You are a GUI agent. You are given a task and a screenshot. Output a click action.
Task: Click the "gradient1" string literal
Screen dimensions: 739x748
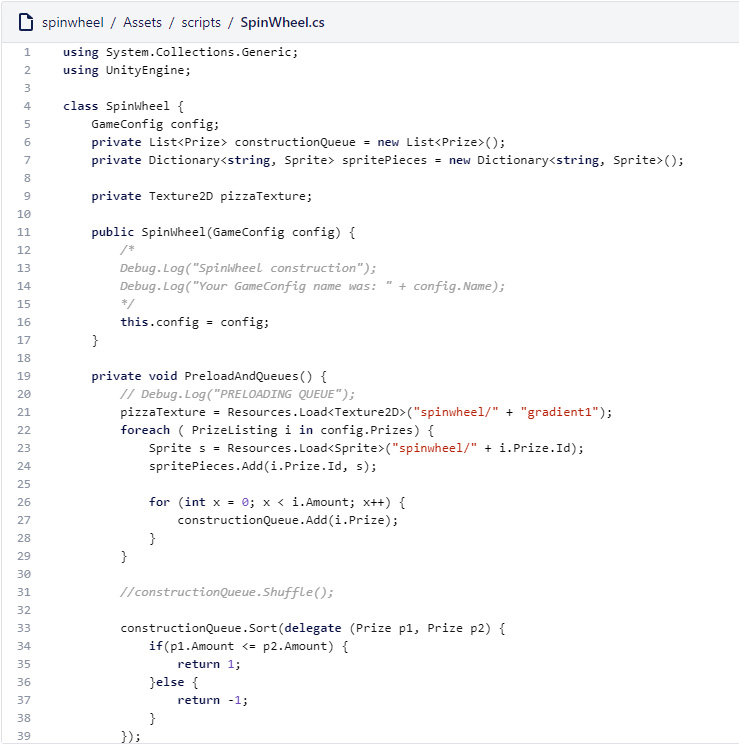coord(560,412)
